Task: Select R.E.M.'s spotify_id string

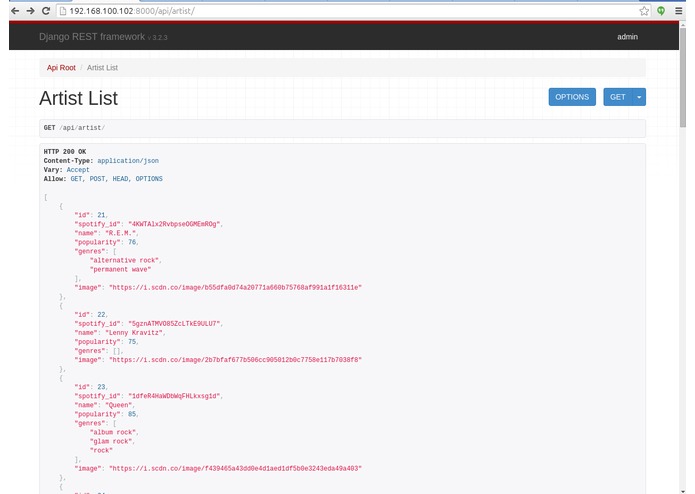Action: pos(174,224)
